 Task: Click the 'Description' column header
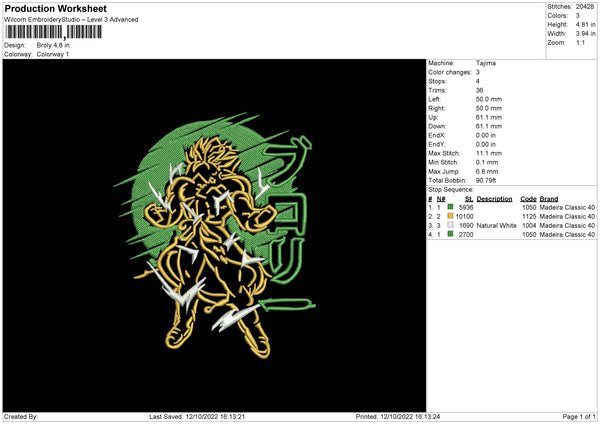[494, 199]
